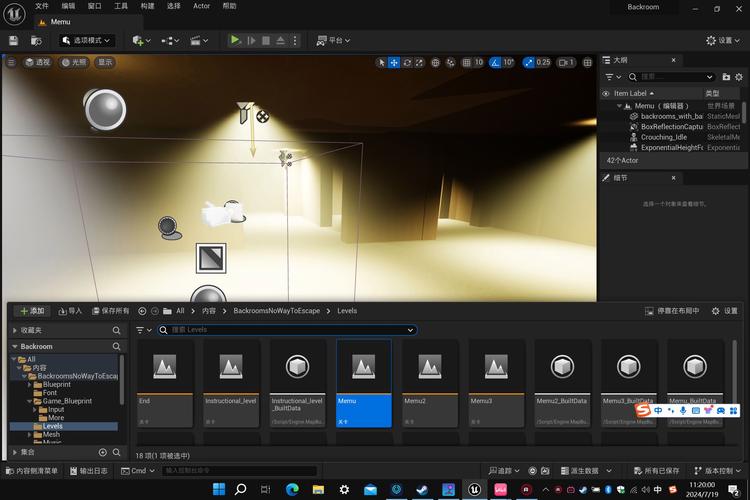Click the outliner filter icon
This screenshot has width=750, height=500.
click(612, 77)
